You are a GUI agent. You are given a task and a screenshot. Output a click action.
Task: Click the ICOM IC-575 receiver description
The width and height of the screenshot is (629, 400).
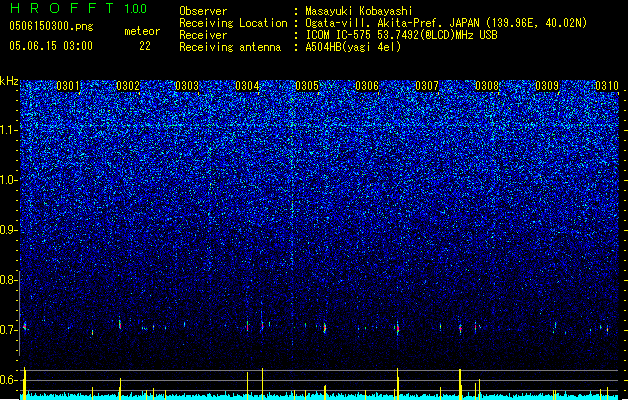click(401, 35)
